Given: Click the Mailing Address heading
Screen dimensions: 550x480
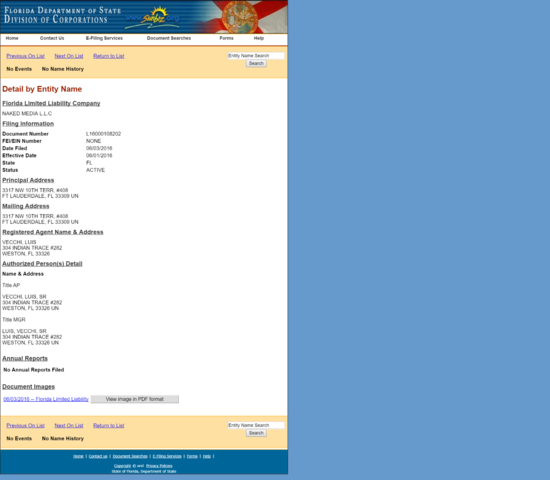Looking at the screenshot, I should 26,206.
